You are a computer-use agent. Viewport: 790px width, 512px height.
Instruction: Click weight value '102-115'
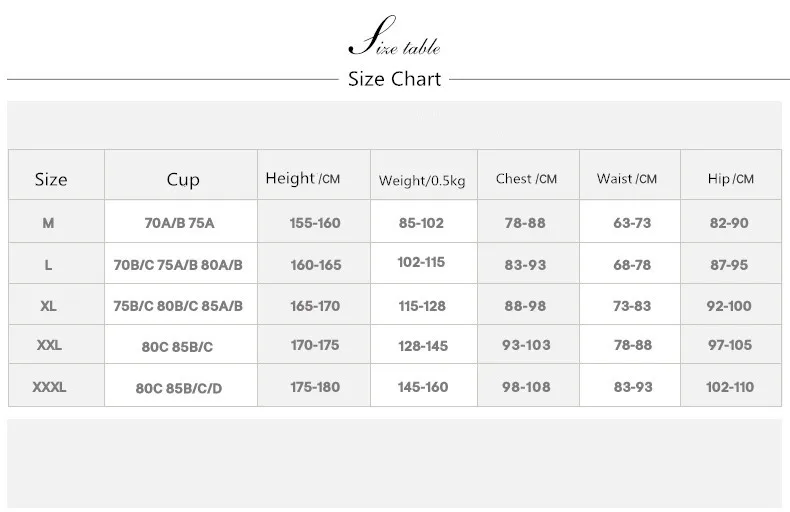[421, 262]
